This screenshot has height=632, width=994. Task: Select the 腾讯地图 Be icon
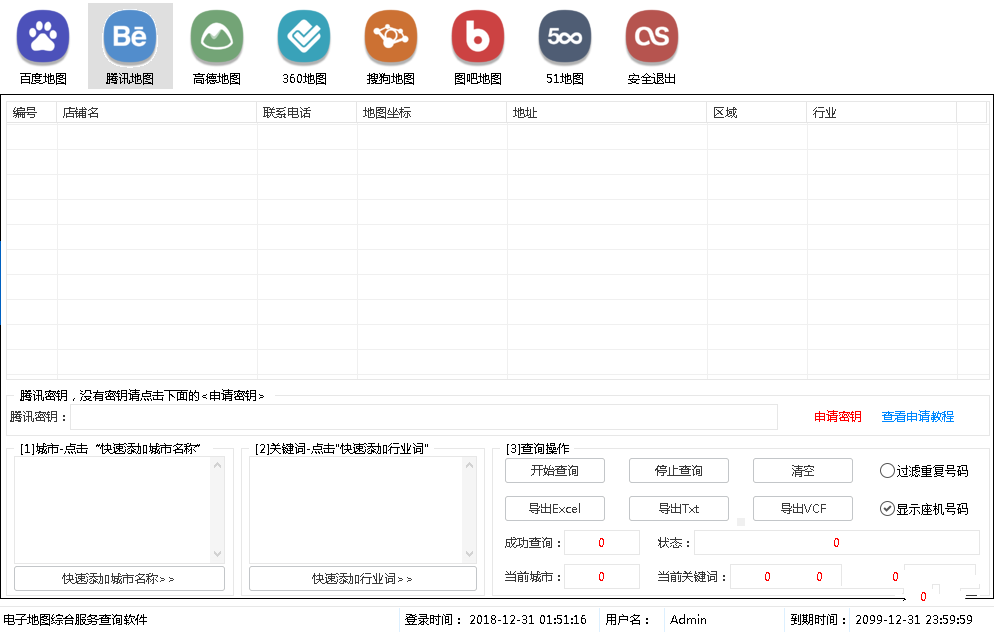pos(130,37)
